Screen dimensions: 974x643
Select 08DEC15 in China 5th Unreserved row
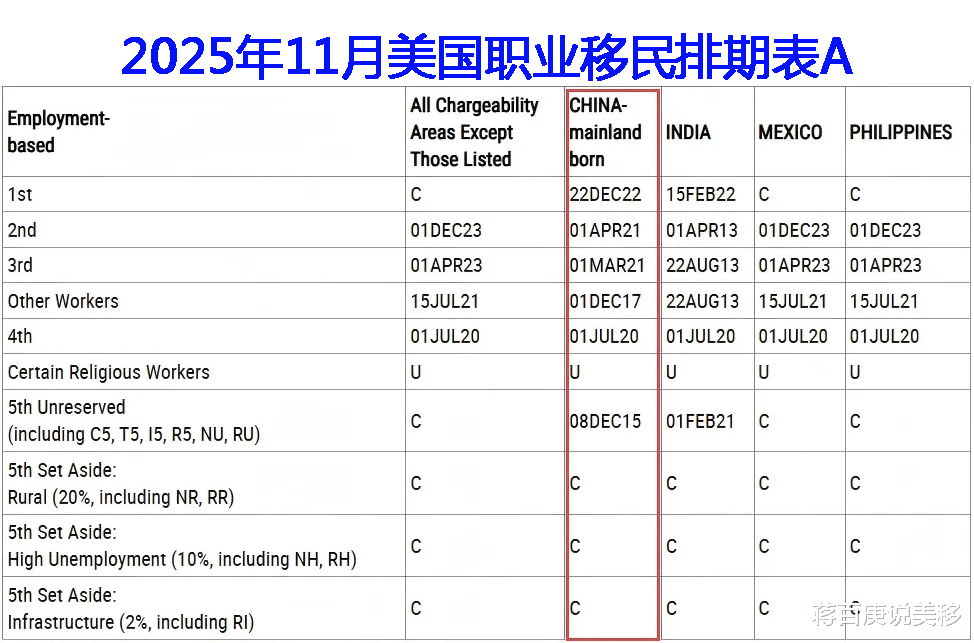[605, 421]
